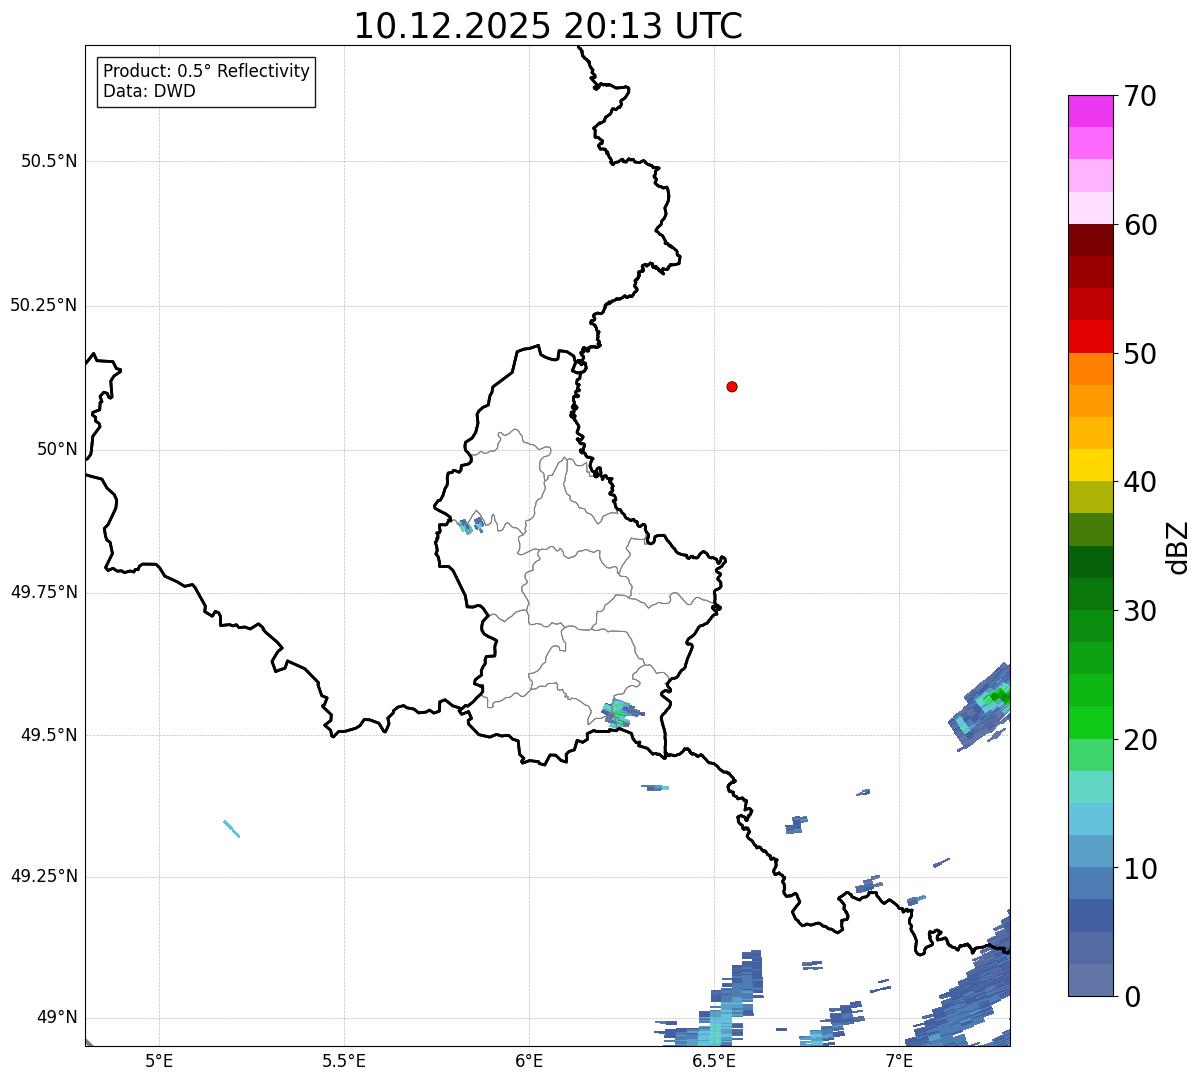Click the cyan echo streak near 5.2°E 49.33°N
The image size is (1202, 1081).
click(x=231, y=828)
